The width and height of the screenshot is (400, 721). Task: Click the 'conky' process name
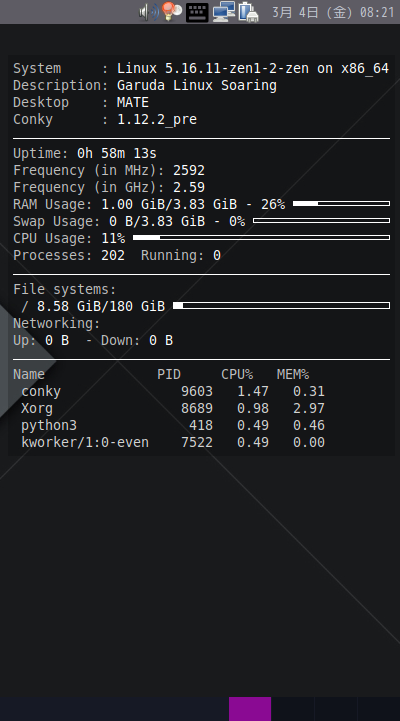41,391
